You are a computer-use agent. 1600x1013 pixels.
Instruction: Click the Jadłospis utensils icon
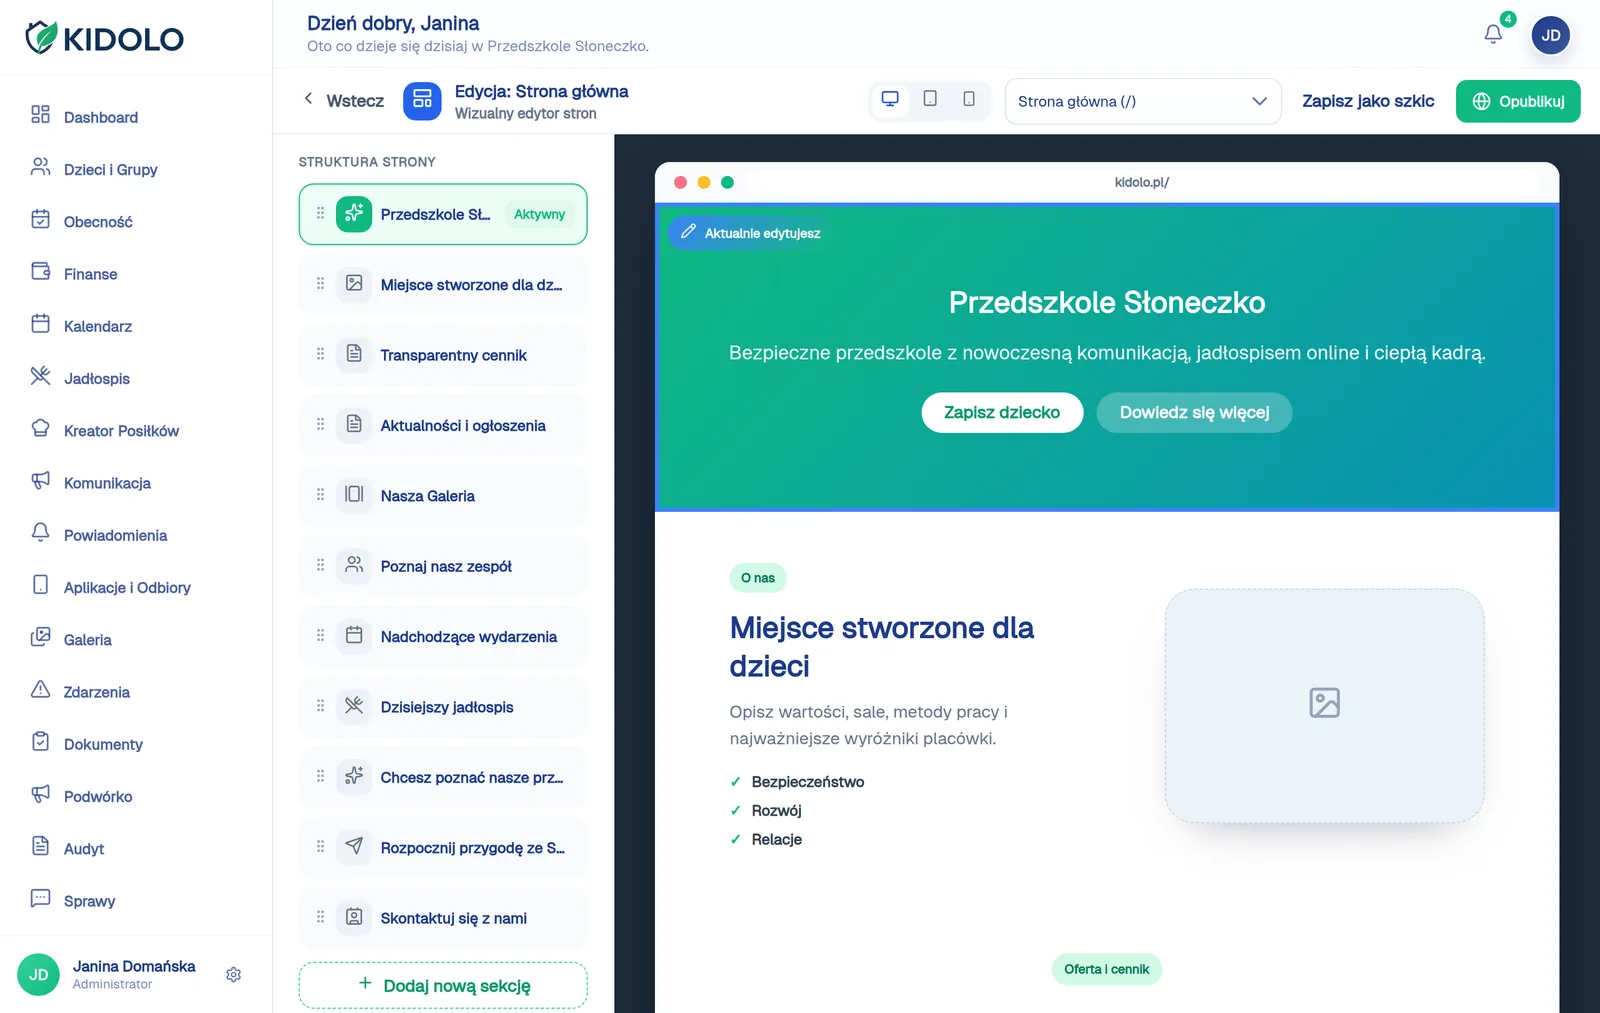pyautogui.click(x=40, y=376)
